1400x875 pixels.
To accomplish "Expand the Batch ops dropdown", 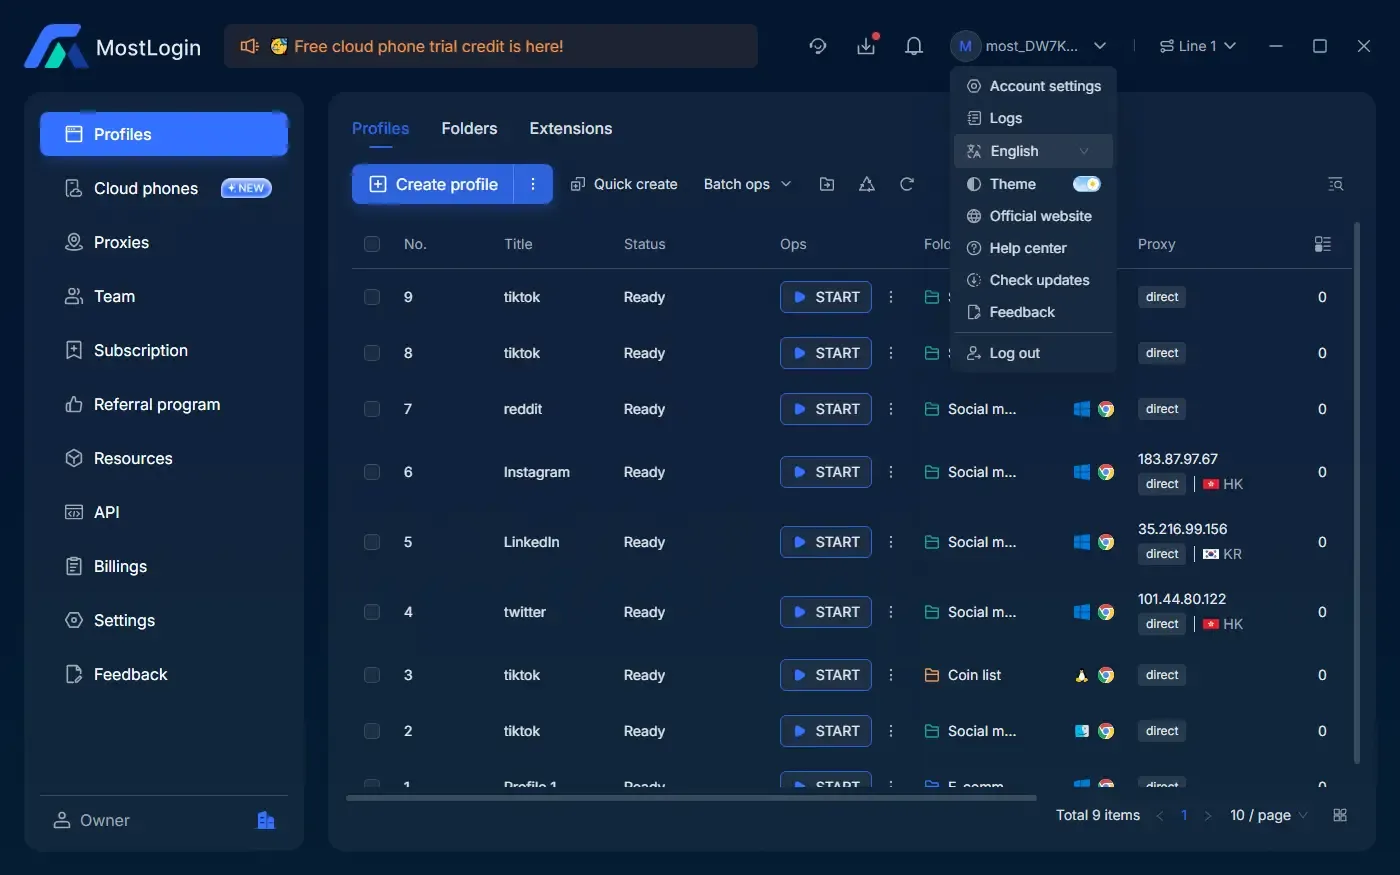I will pos(747,184).
